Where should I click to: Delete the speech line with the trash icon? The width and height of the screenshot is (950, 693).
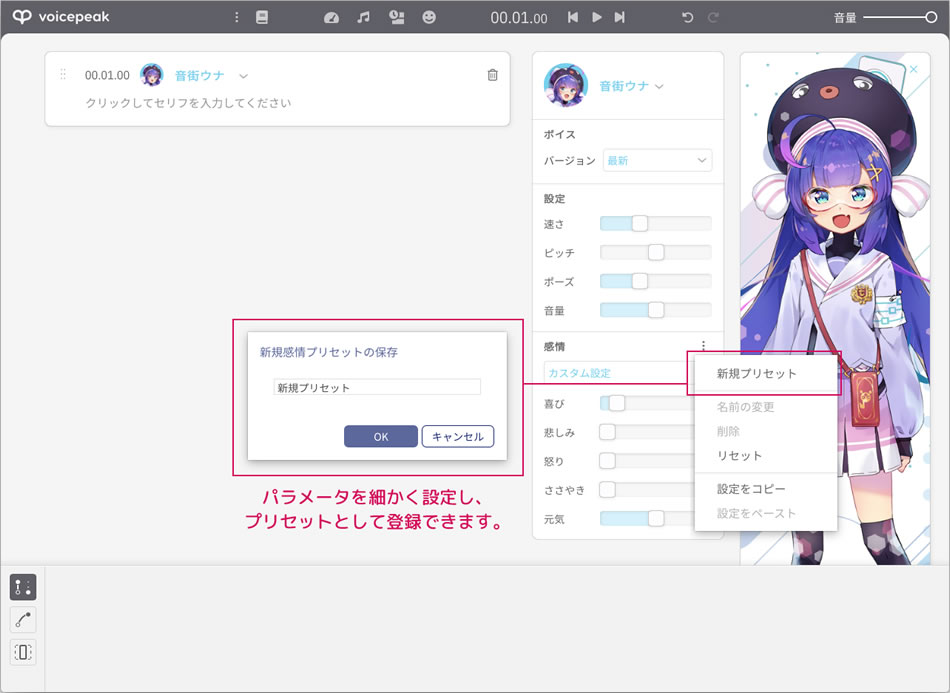(491, 75)
